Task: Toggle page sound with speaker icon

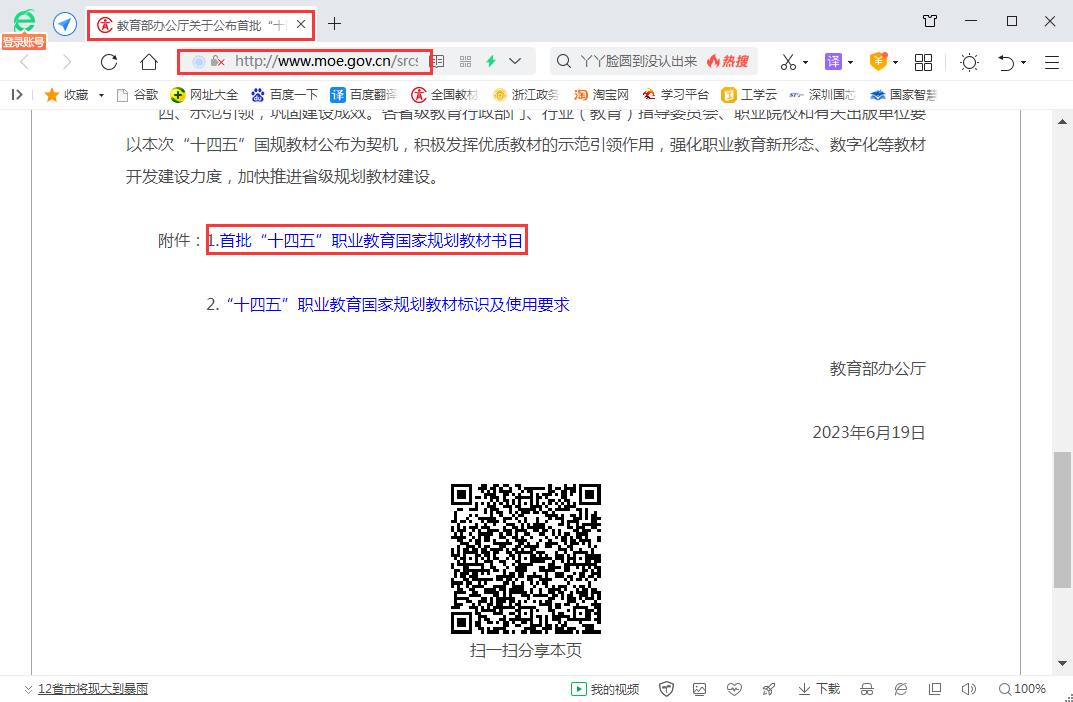Action: click(968, 689)
